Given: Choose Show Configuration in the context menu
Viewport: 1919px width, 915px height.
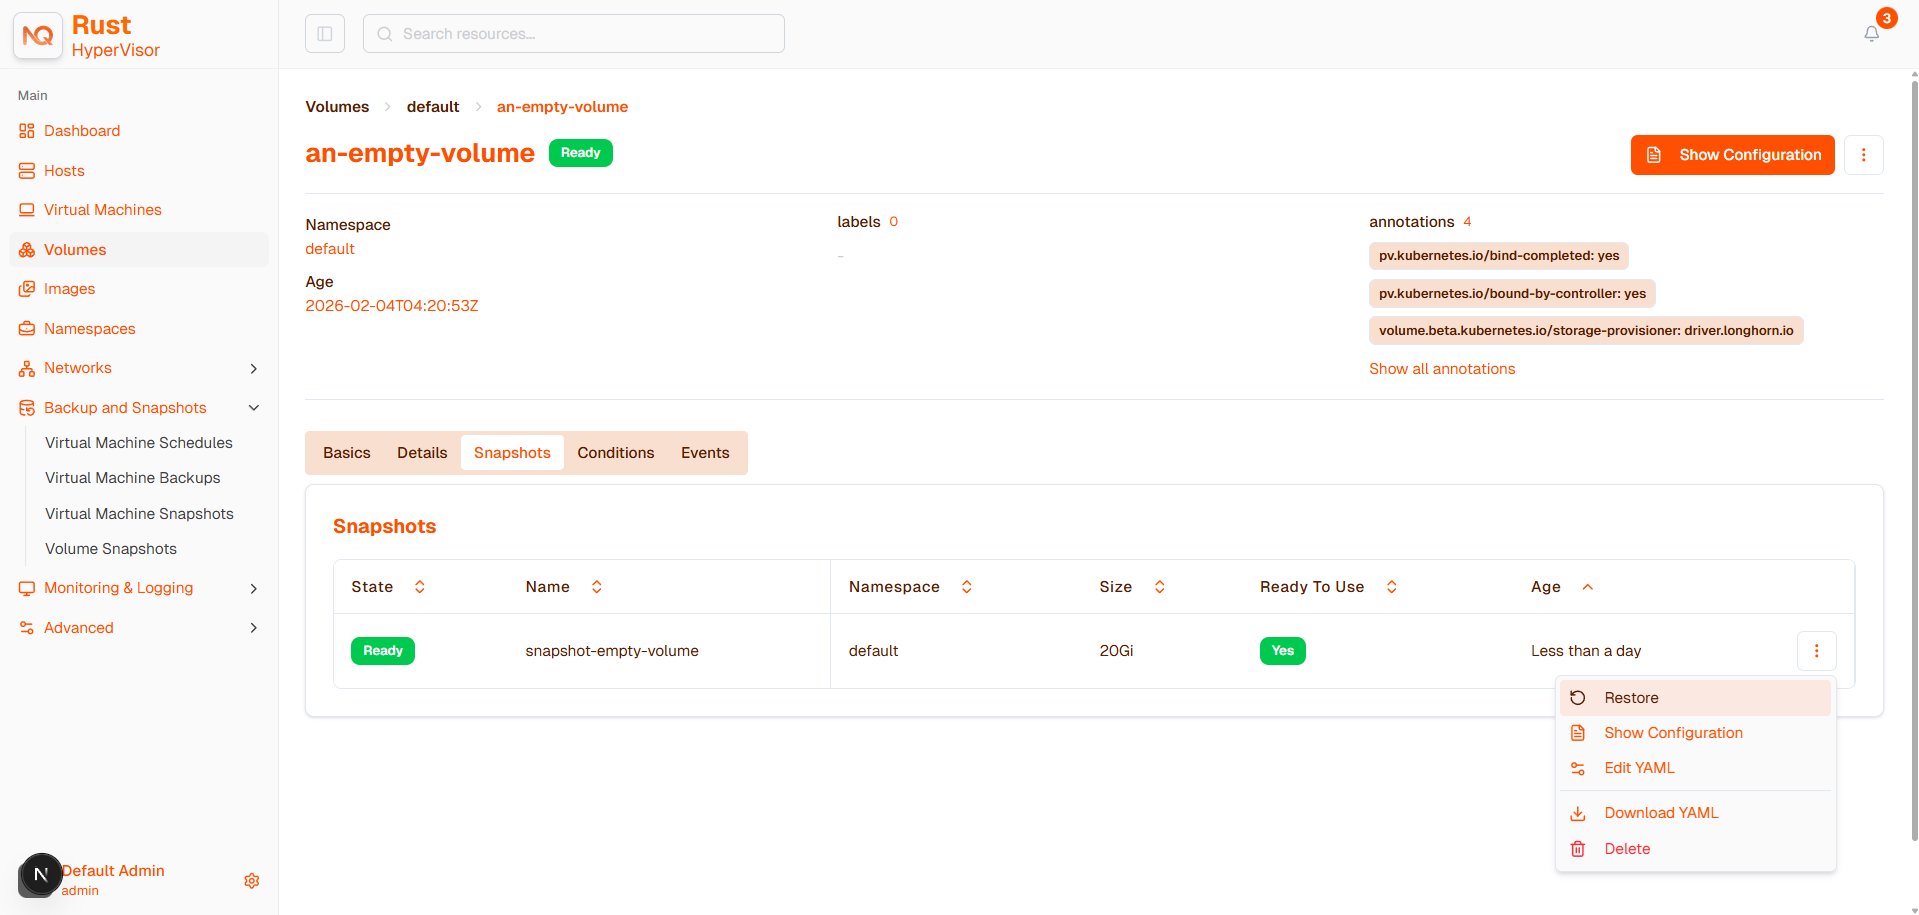Looking at the screenshot, I should (x=1695, y=733).
